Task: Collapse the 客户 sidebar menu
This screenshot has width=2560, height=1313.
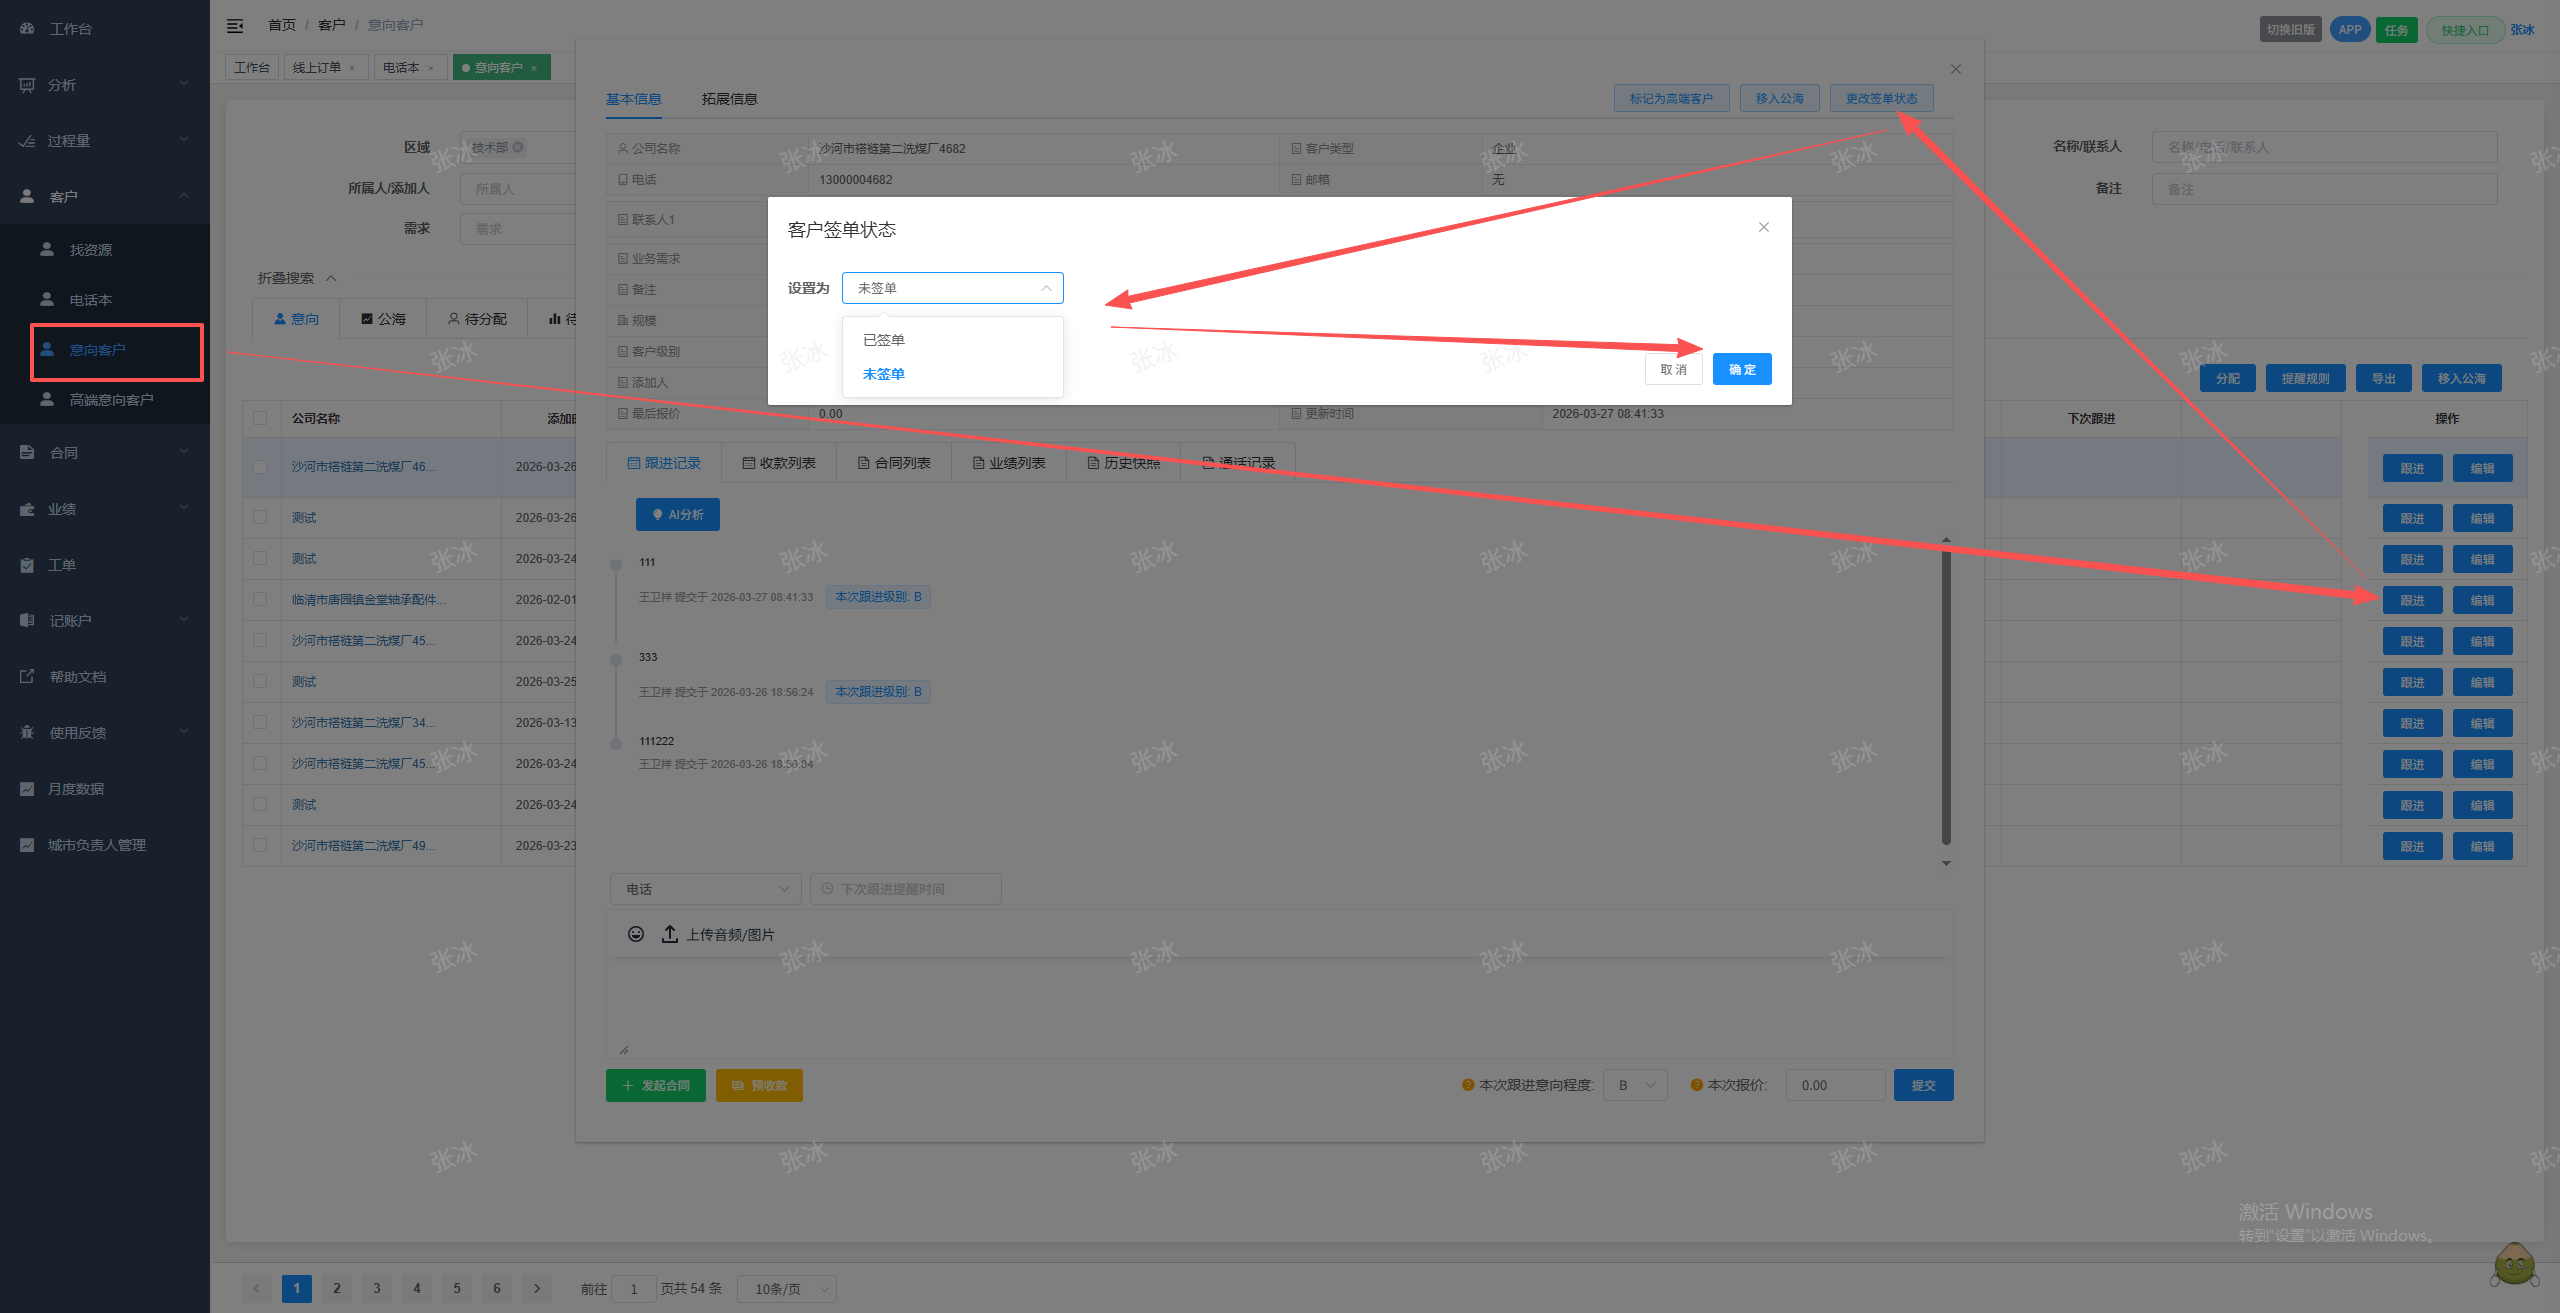Action: pos(105,197)
